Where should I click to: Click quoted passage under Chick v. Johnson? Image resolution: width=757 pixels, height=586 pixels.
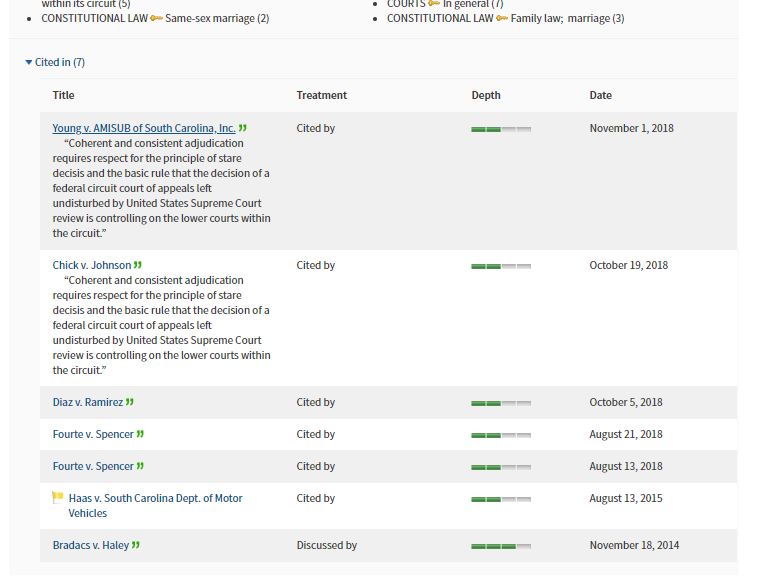tap(162, 325)
